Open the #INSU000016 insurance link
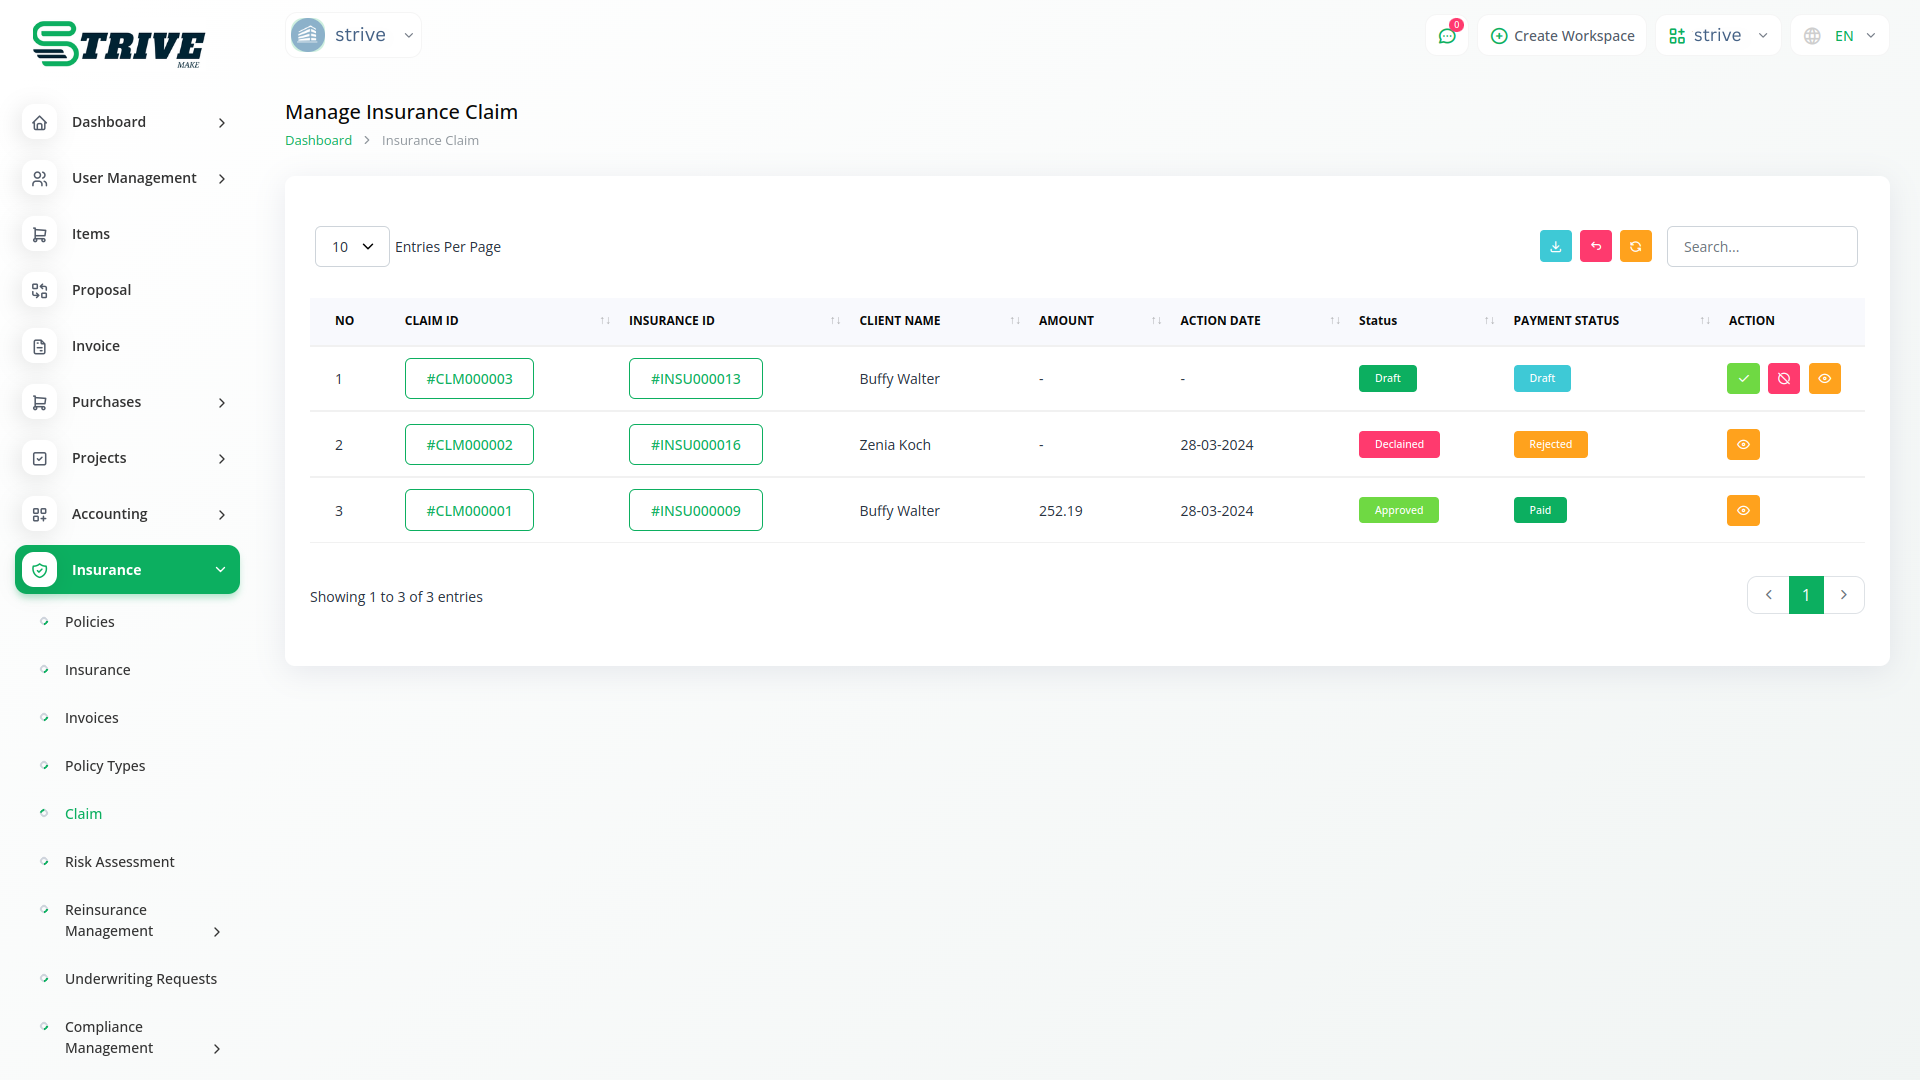The height and width of the screenshot is (1080, 1920). coord(695,445)
